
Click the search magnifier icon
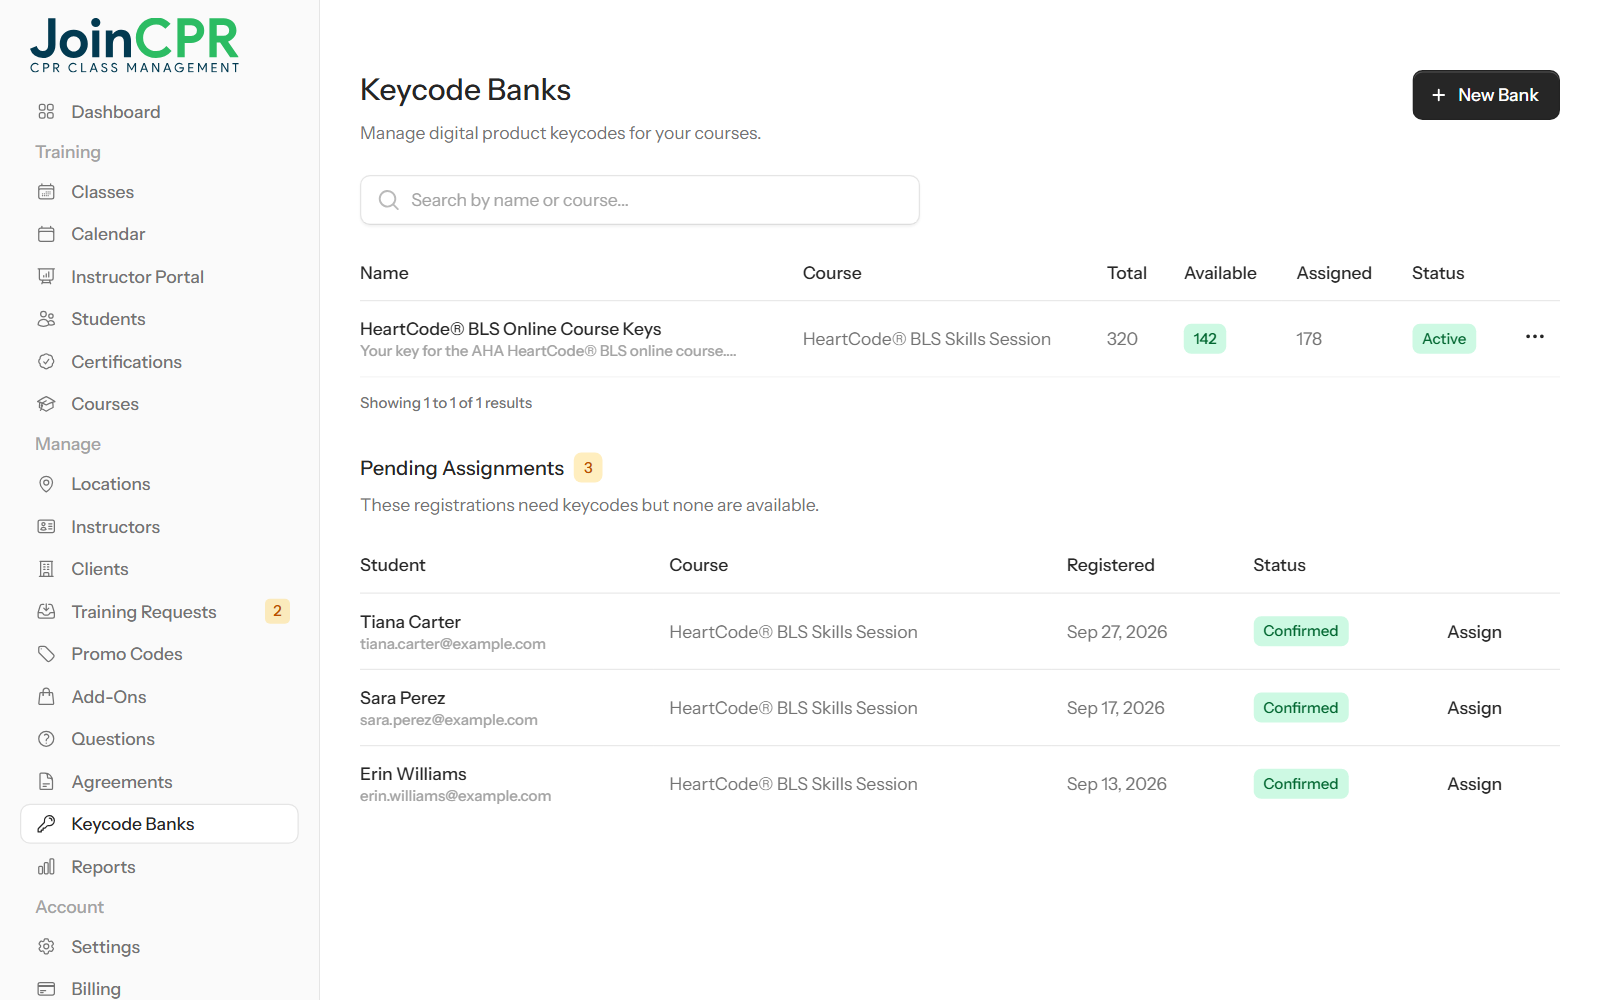coord(389,200)
